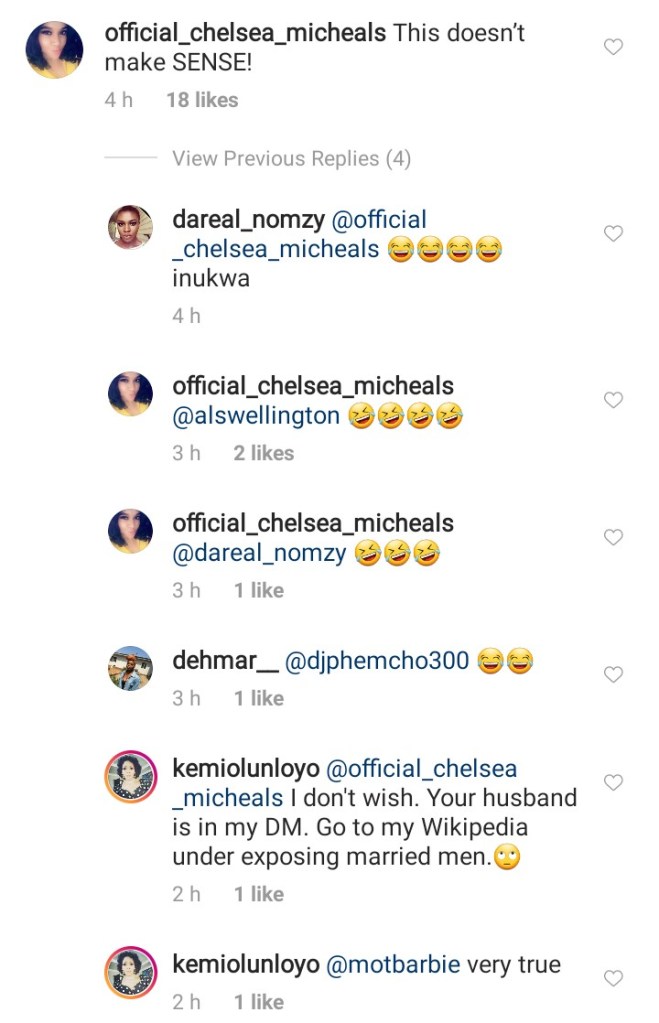
Task: Open the @alswellington mention
Action: click(256, 417)
